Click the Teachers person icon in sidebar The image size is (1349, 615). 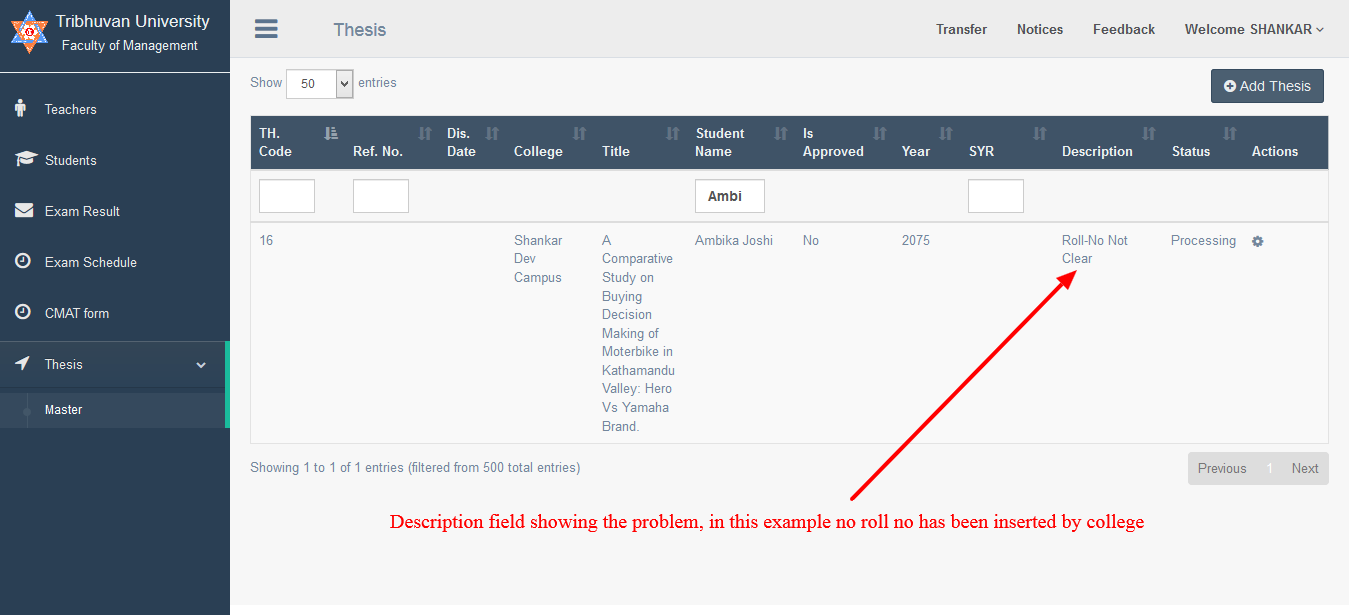coord(20,108)
